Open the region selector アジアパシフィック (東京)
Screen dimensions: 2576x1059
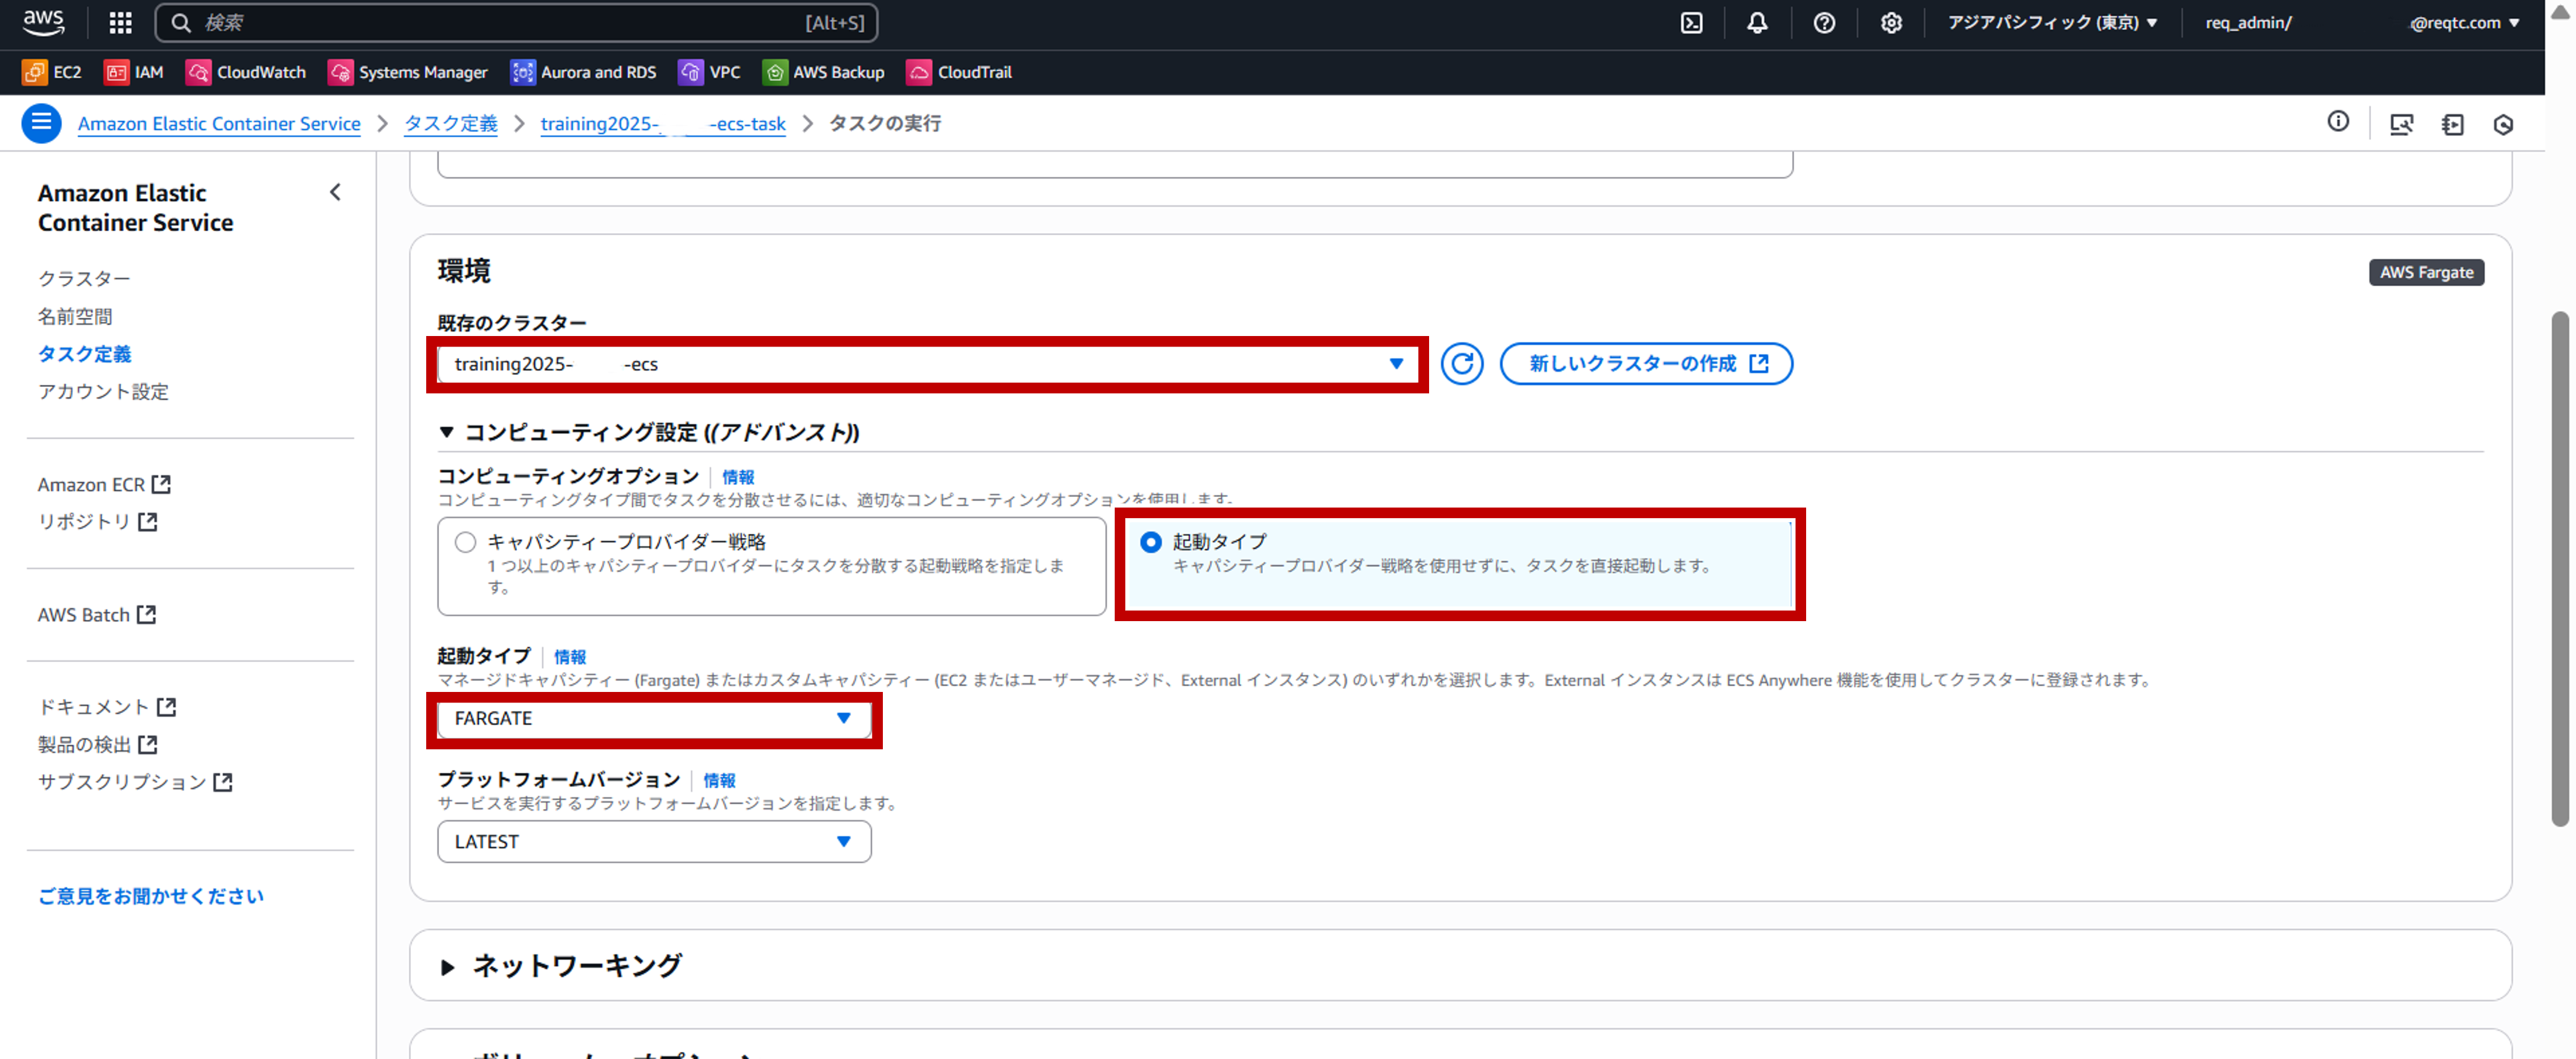coord(2052,22)
